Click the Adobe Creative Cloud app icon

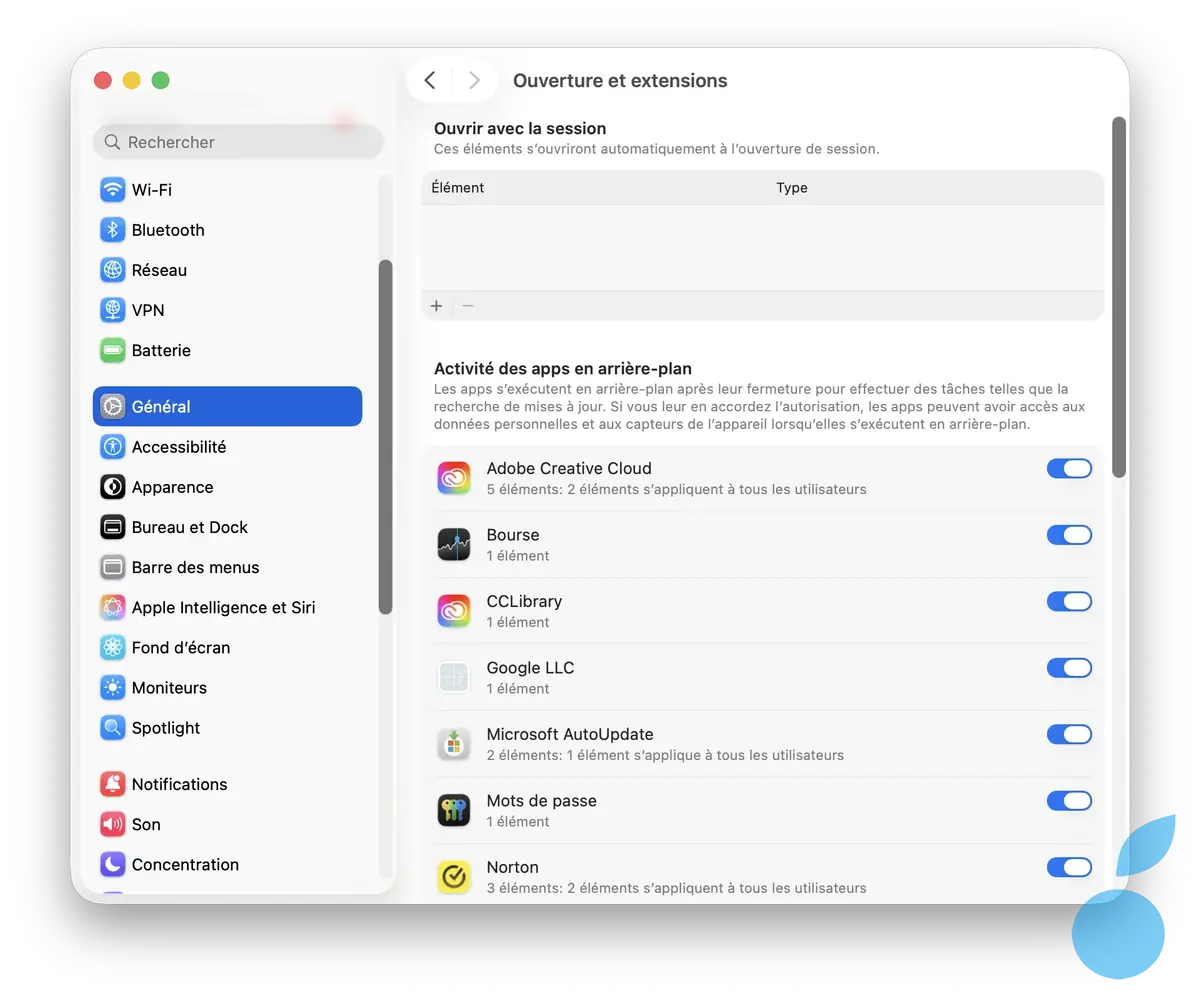[x=454, y=477]
